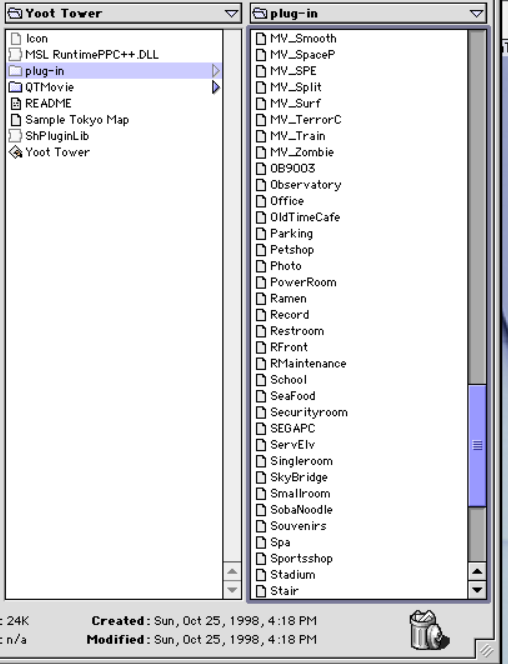Click the Observatory file icon
Image resolution: width=508 pixels, height=664 pixels.
(x=261, y=185)
